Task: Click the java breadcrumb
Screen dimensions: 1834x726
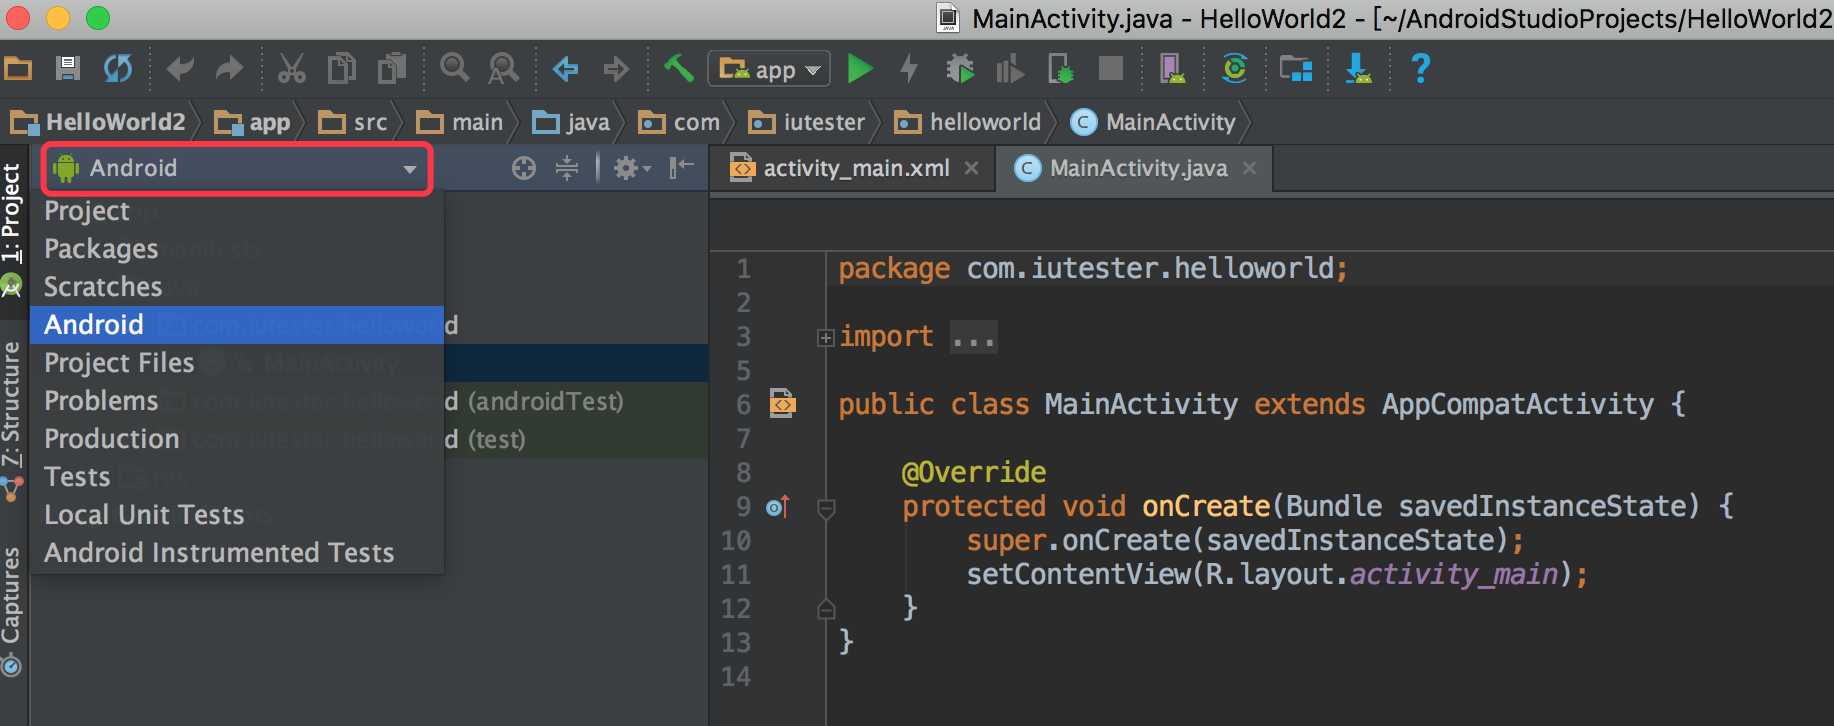Action: pyautogui.click(x=571, y=123)
